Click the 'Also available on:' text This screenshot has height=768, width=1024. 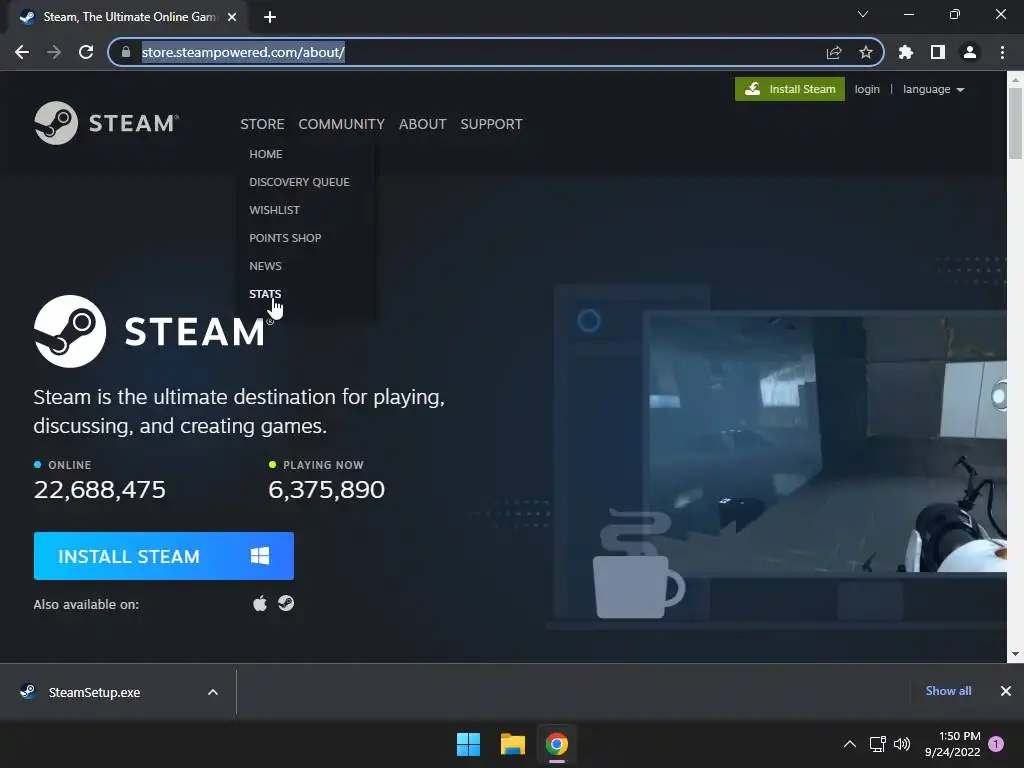pyautogui.click(x=86, y=605)
